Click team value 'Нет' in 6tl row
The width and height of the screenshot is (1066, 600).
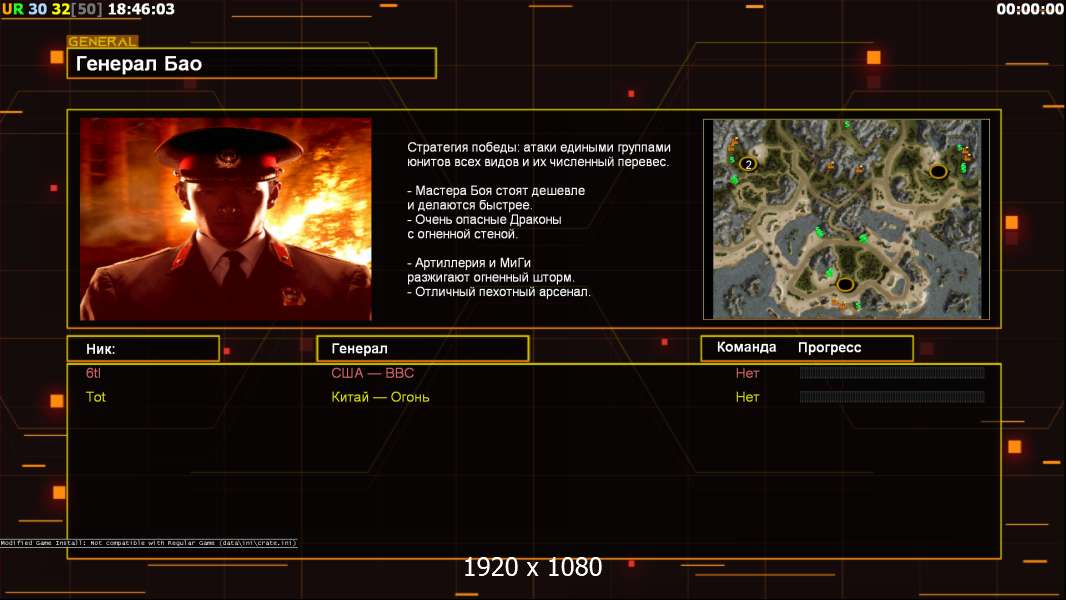(747, 373)
